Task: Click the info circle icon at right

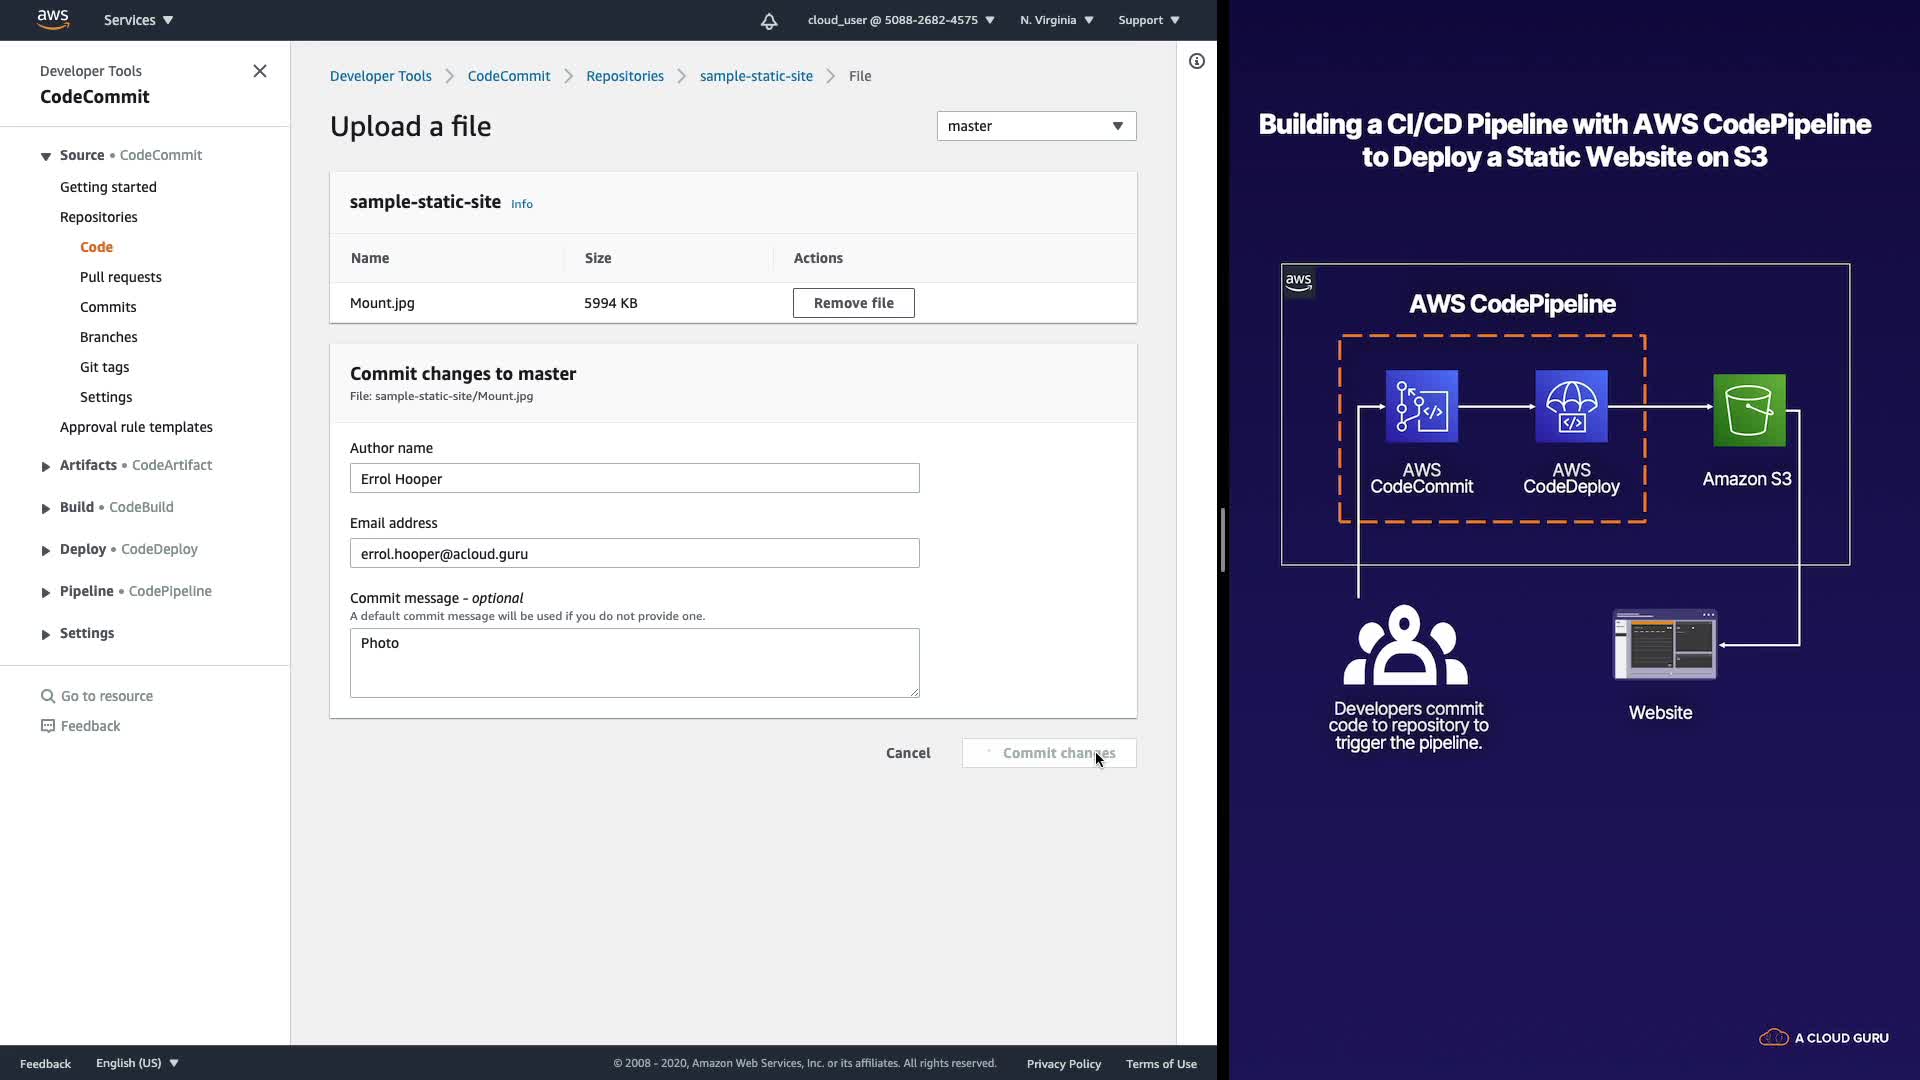Action: [x=1197, y=61]
